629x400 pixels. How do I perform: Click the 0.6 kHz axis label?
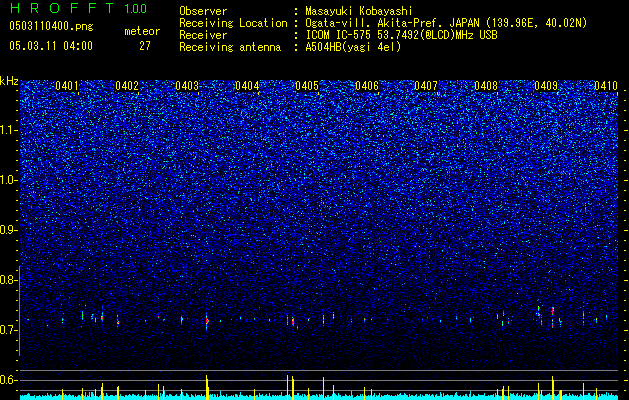[x=8, y=380]
